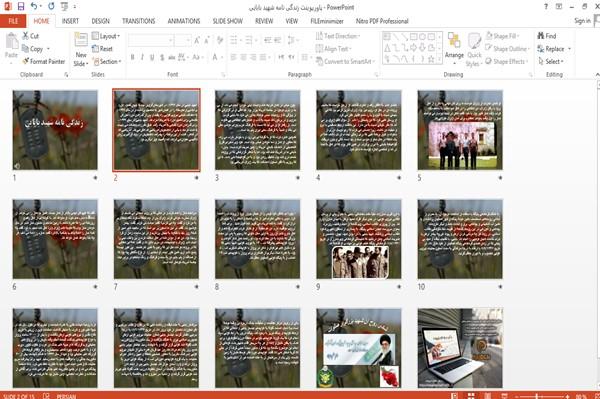Open the Nitro PDF Professional tab

click(382, 21)
